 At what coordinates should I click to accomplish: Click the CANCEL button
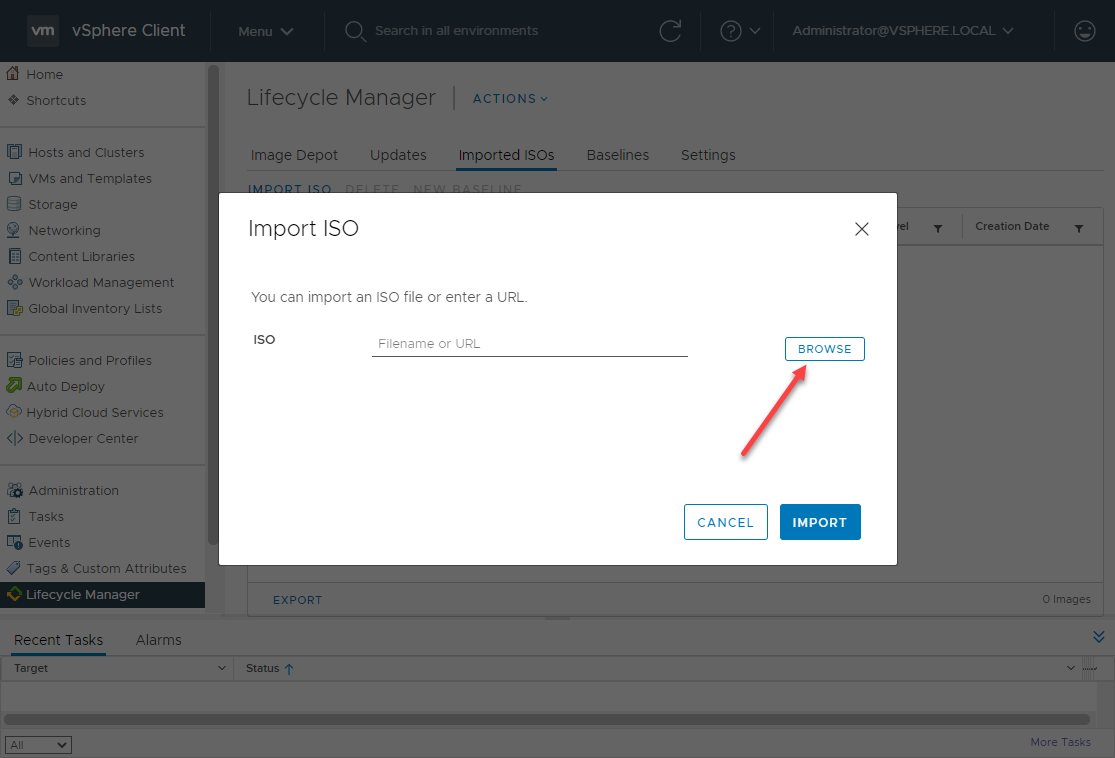click(x=725, y=522)
